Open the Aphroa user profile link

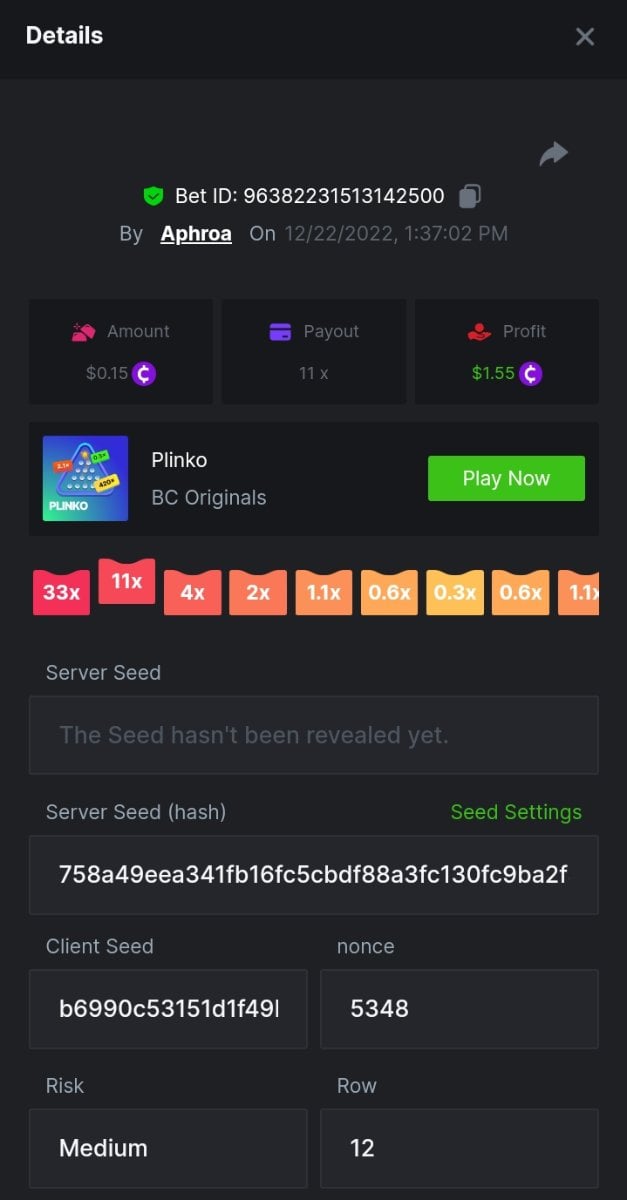click(x=196, y=234)
